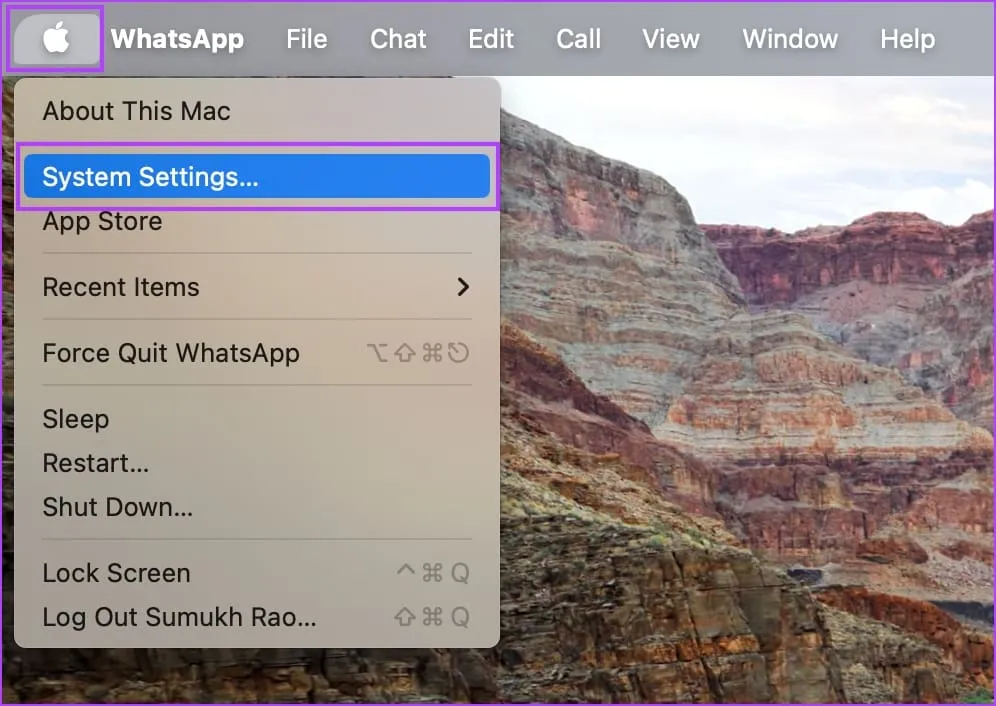Launch App Store from the Apple menu
Image resolution: width=996 pixels, height=706 pixels.
(x=102, y=221)
